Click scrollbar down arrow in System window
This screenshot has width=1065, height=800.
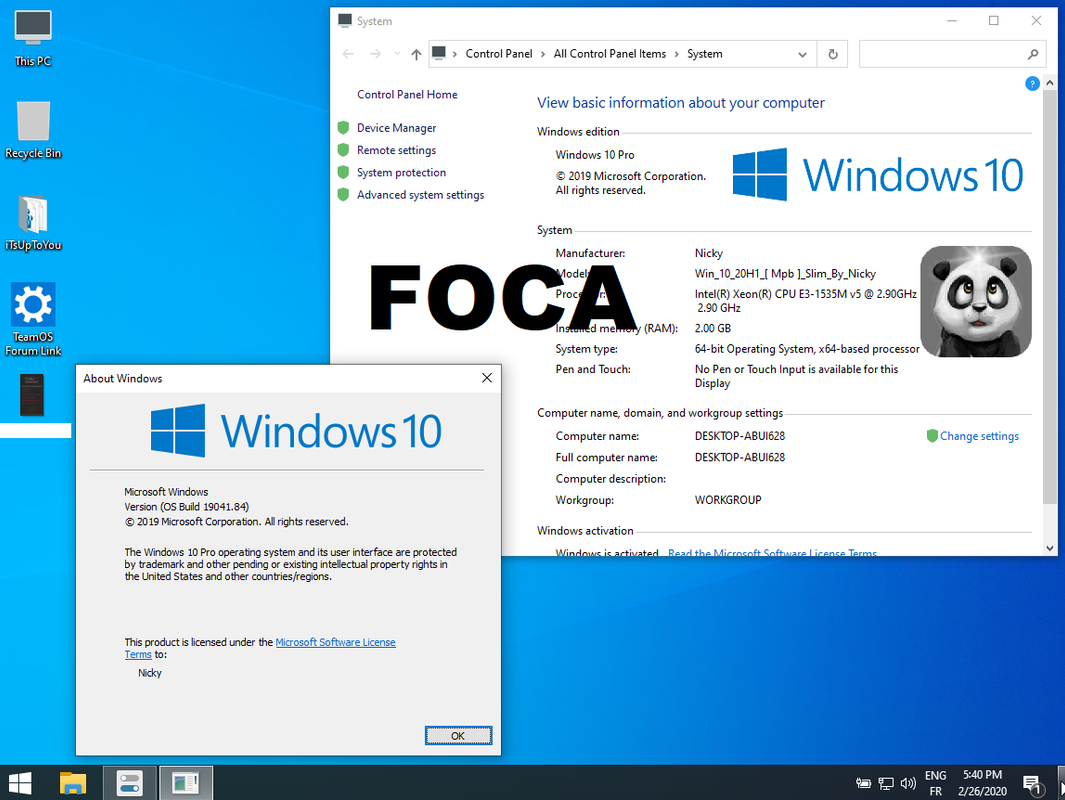(1049, 548)
